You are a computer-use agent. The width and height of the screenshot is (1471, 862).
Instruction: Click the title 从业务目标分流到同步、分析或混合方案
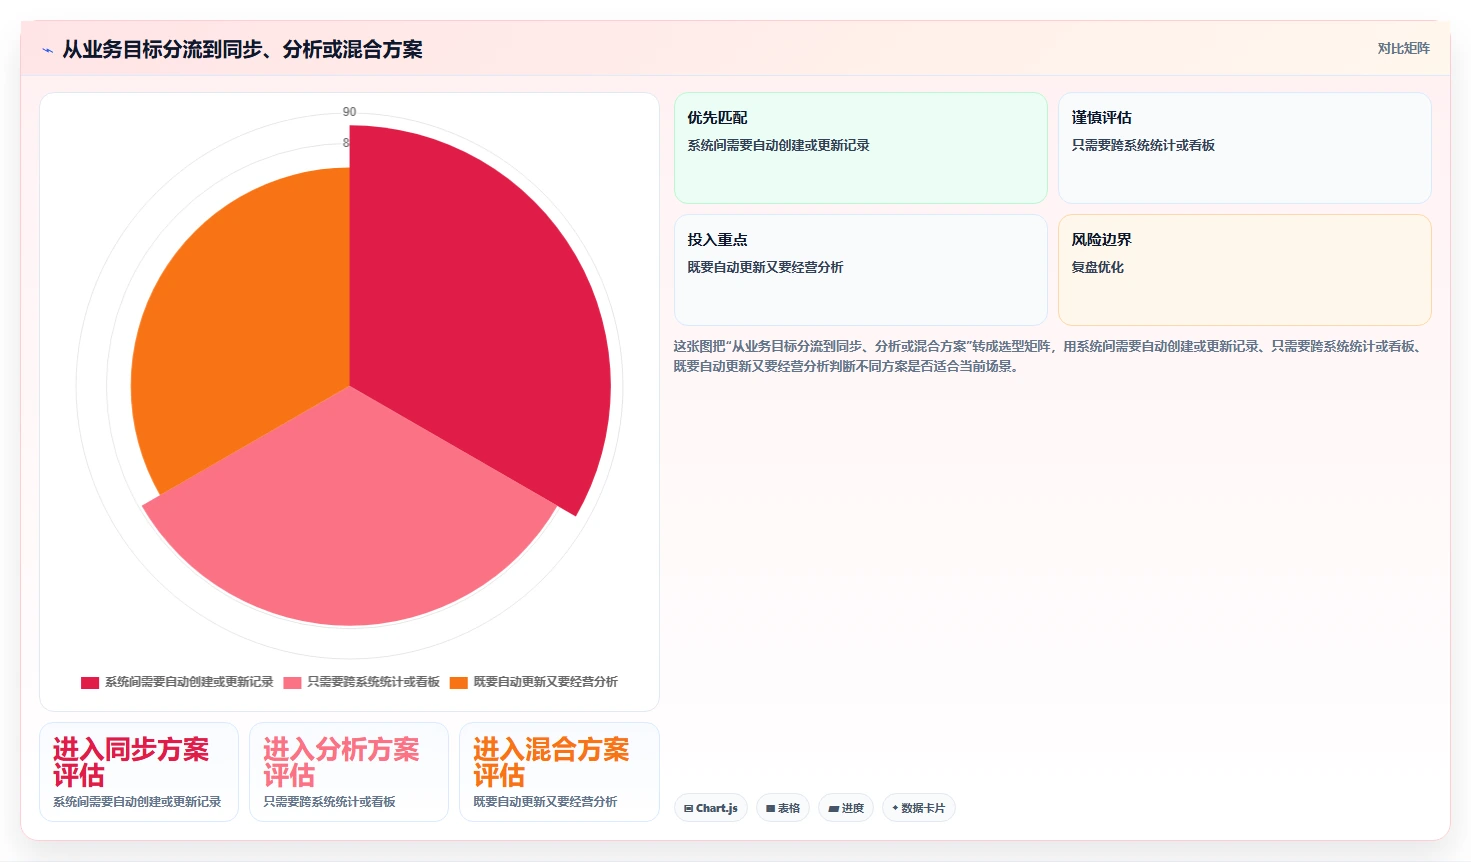click(242, 49)
